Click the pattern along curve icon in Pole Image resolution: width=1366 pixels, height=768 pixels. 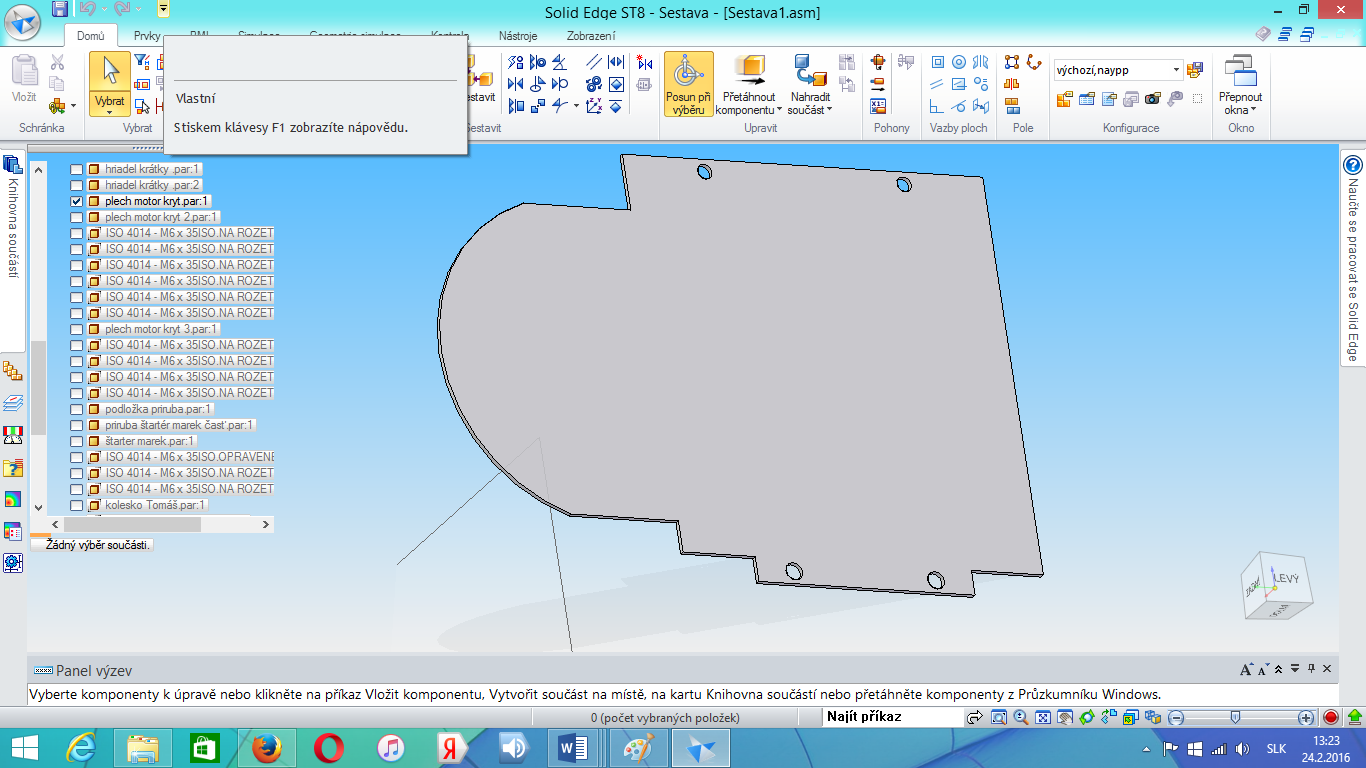(1034, 63)
